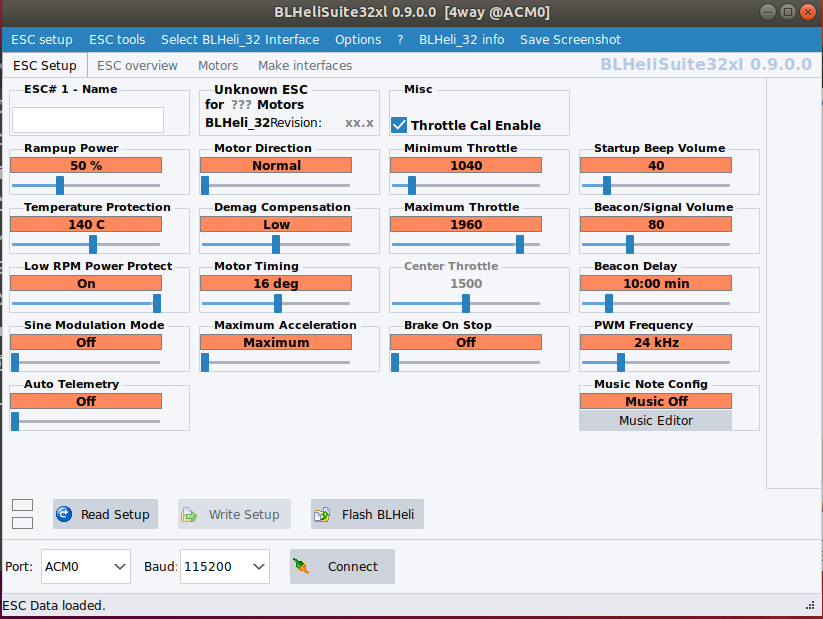Click the Read Setup icon
823x619 pixels.
point(64,514)
